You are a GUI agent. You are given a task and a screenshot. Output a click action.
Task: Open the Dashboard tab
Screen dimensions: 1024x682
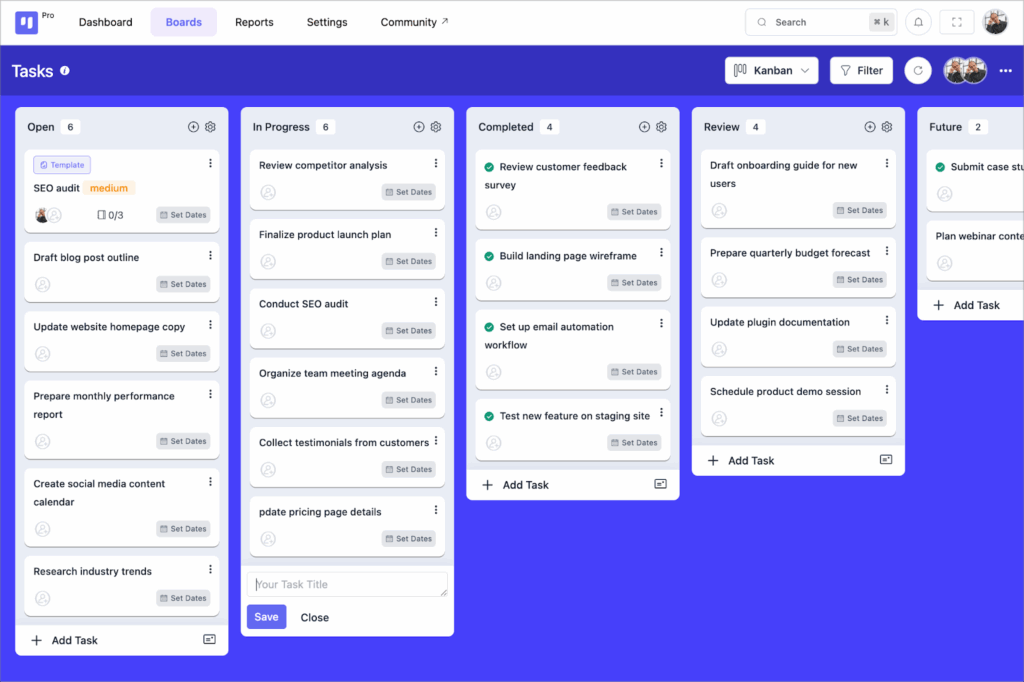(105, 21)
